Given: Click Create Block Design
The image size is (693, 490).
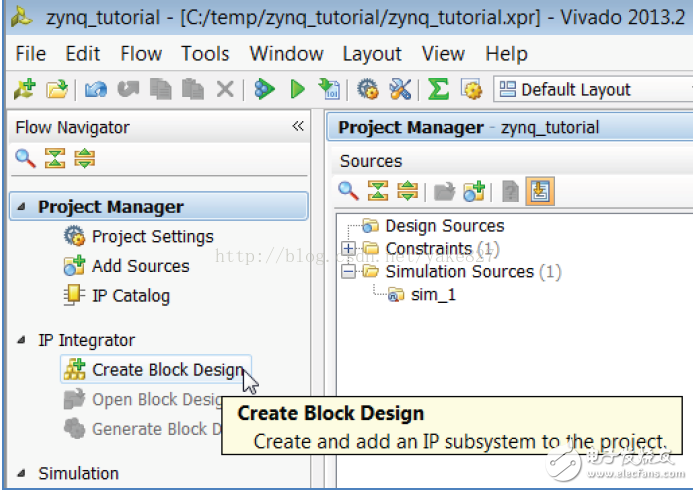Looking at the screenshot, I should coord(166,370).
